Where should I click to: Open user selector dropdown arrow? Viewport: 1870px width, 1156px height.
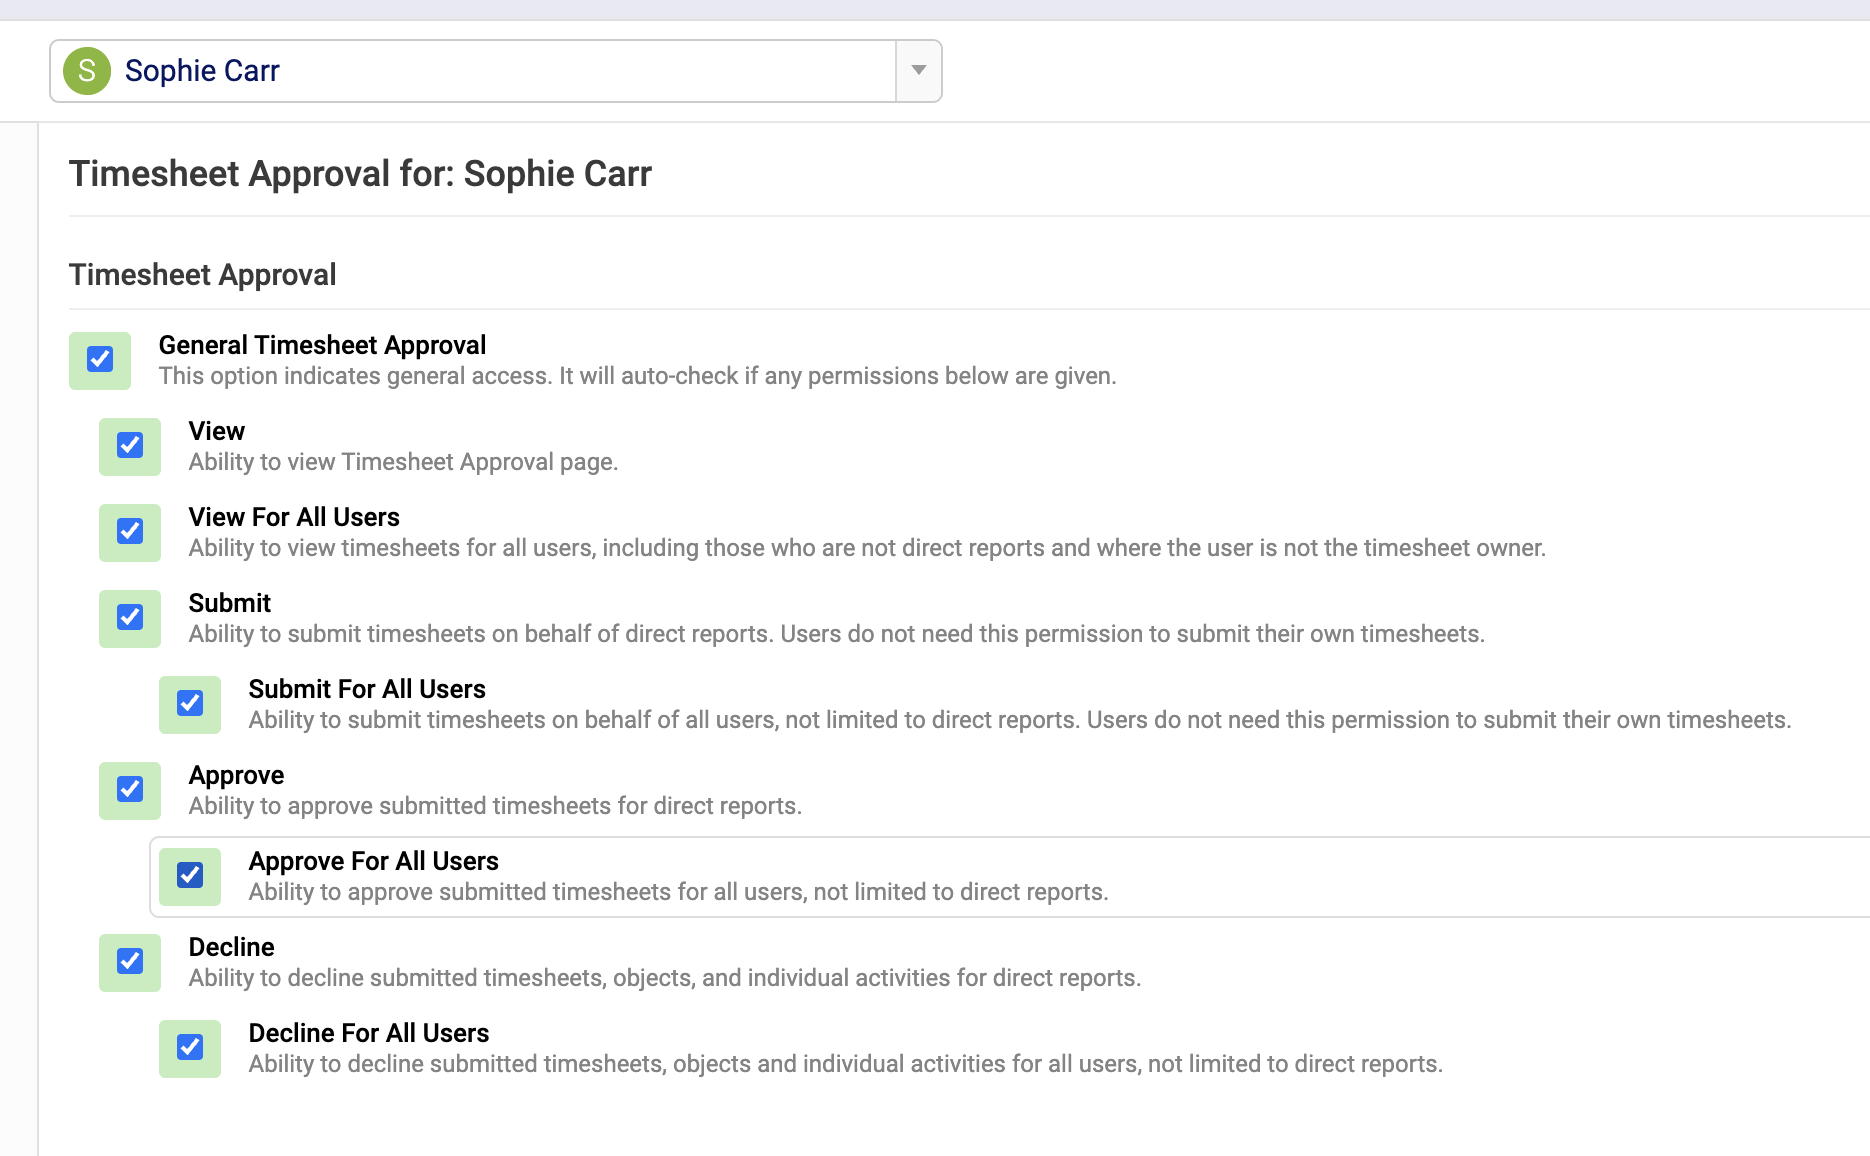pyautogui.click(x=918, y=71)
